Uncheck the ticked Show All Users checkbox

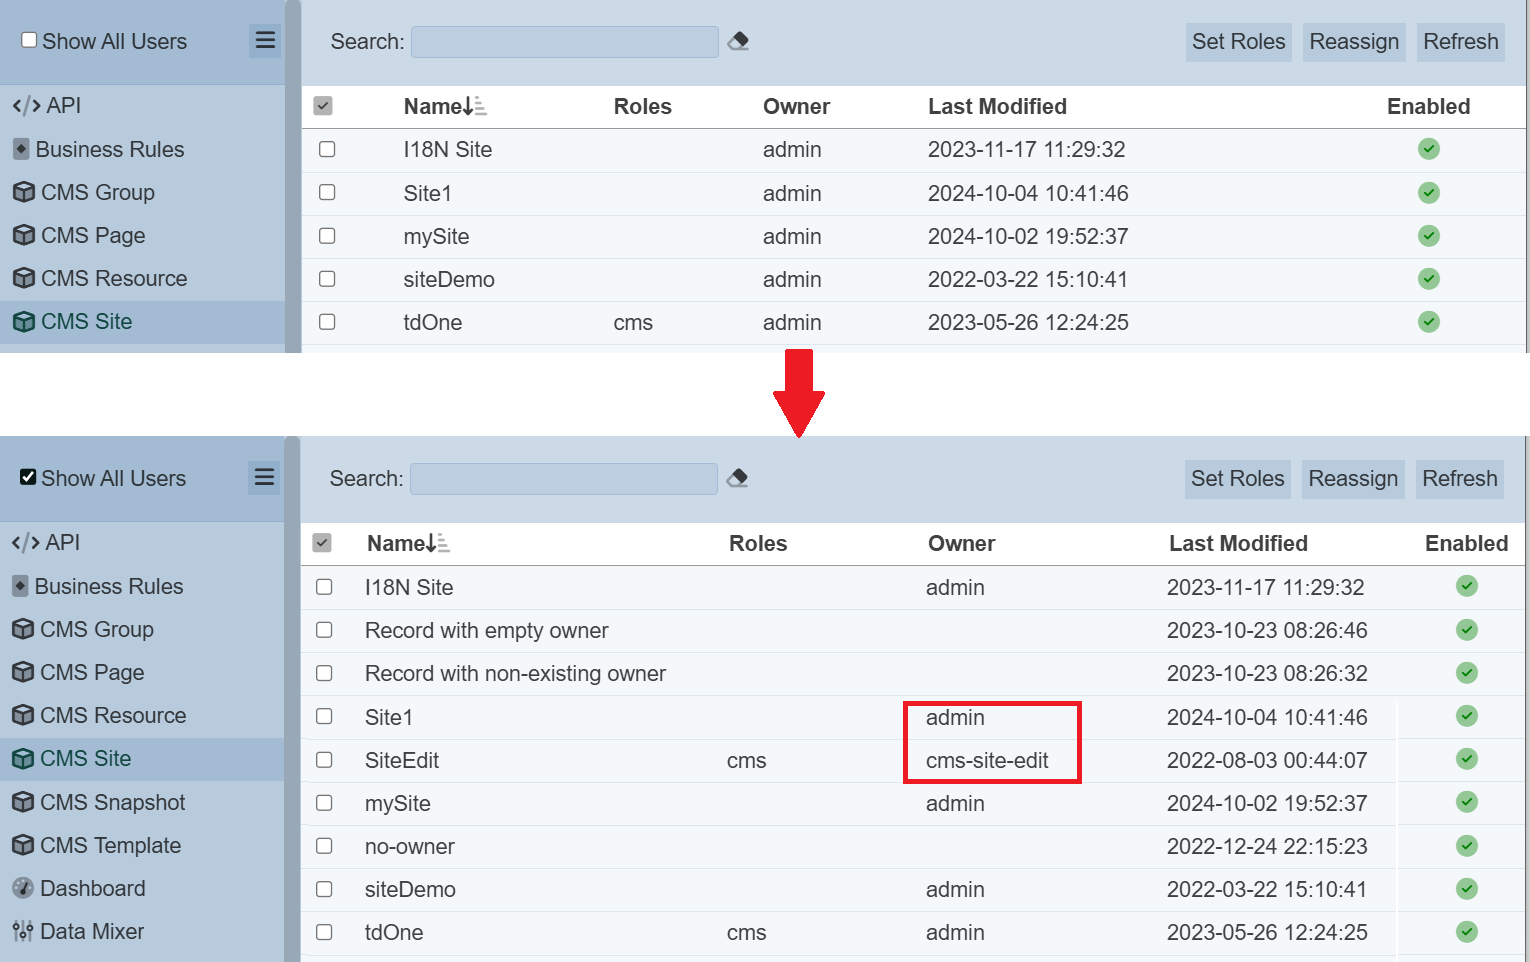tap(28, 477)
